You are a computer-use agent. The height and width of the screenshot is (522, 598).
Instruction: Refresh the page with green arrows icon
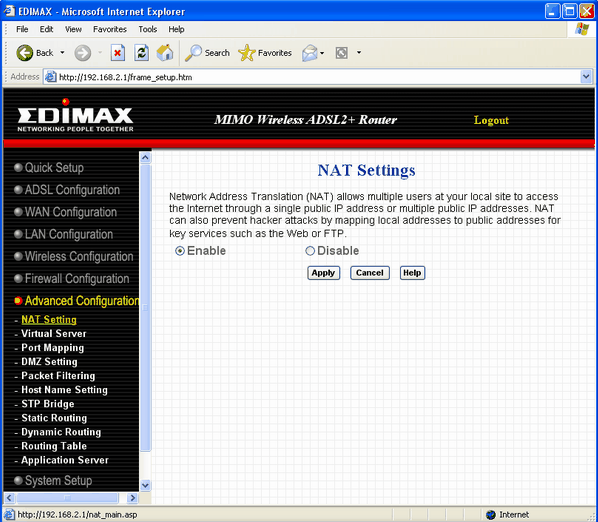tap(141, 53)
